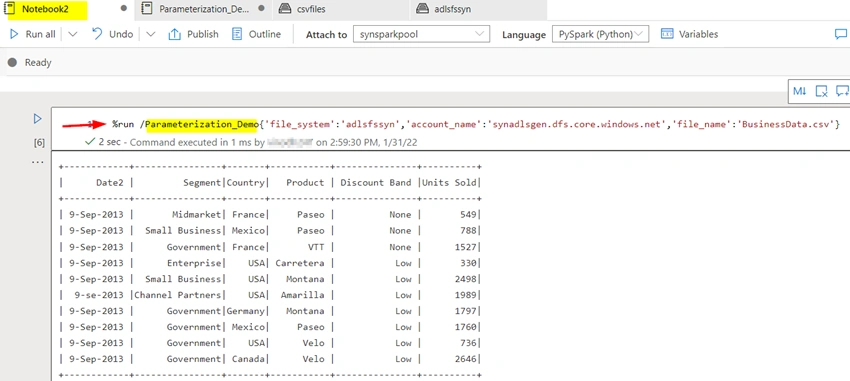
Task: Click the storage icon on adlsfssyn tab
Action: point(422,9)
